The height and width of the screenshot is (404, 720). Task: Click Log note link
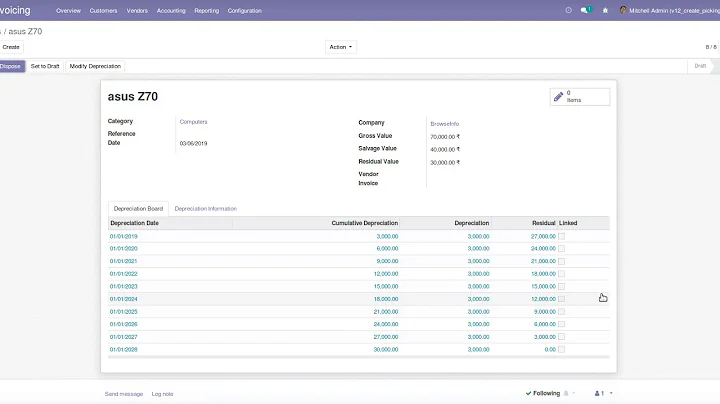click(163, 394)
